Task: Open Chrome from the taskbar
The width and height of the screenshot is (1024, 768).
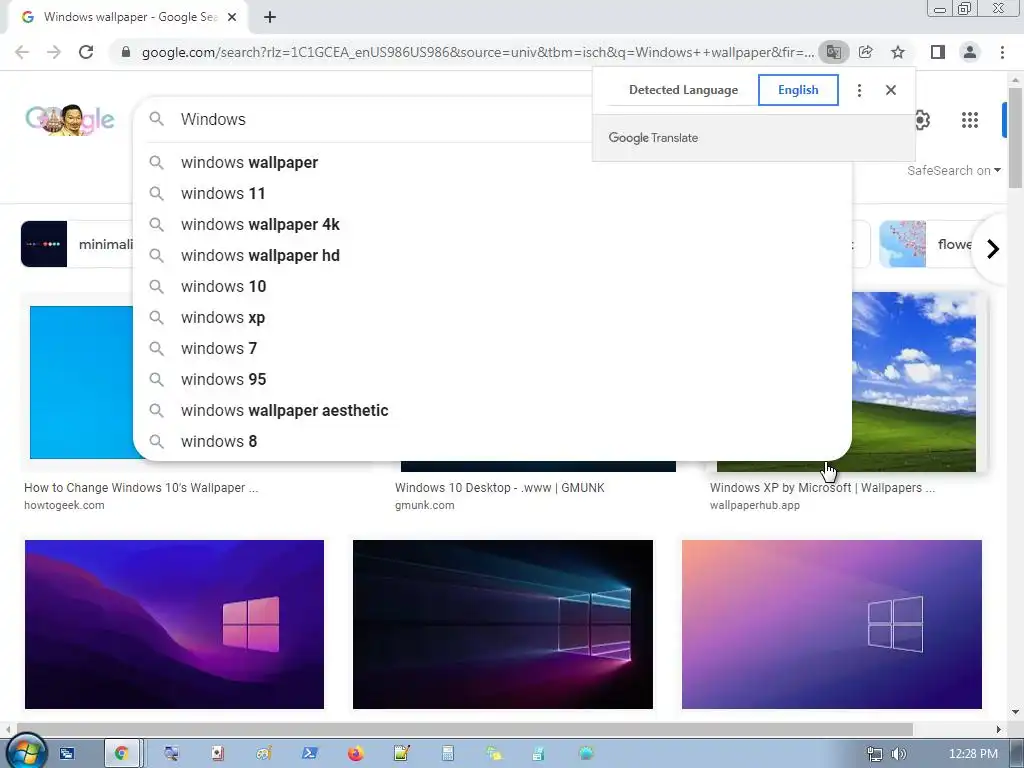Action: tap(121, 753)
